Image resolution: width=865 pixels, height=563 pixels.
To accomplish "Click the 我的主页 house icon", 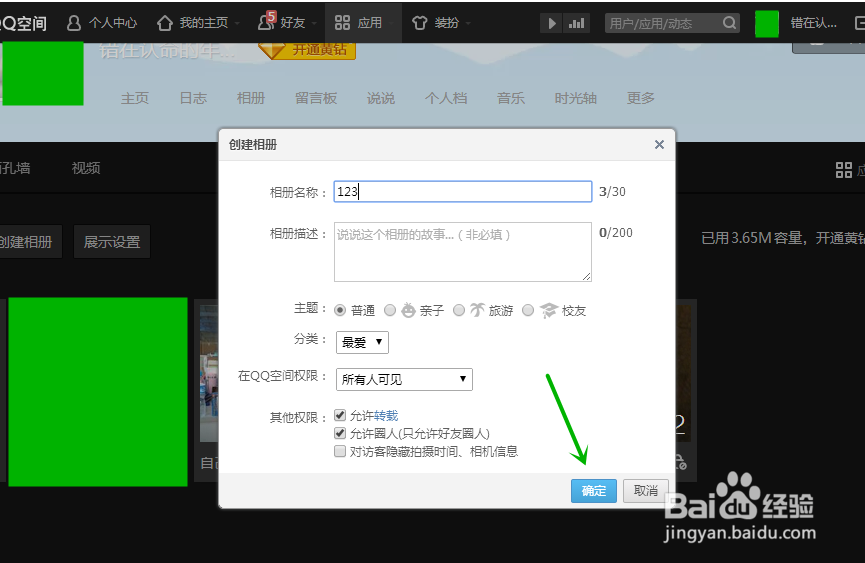I will (164, 23).
